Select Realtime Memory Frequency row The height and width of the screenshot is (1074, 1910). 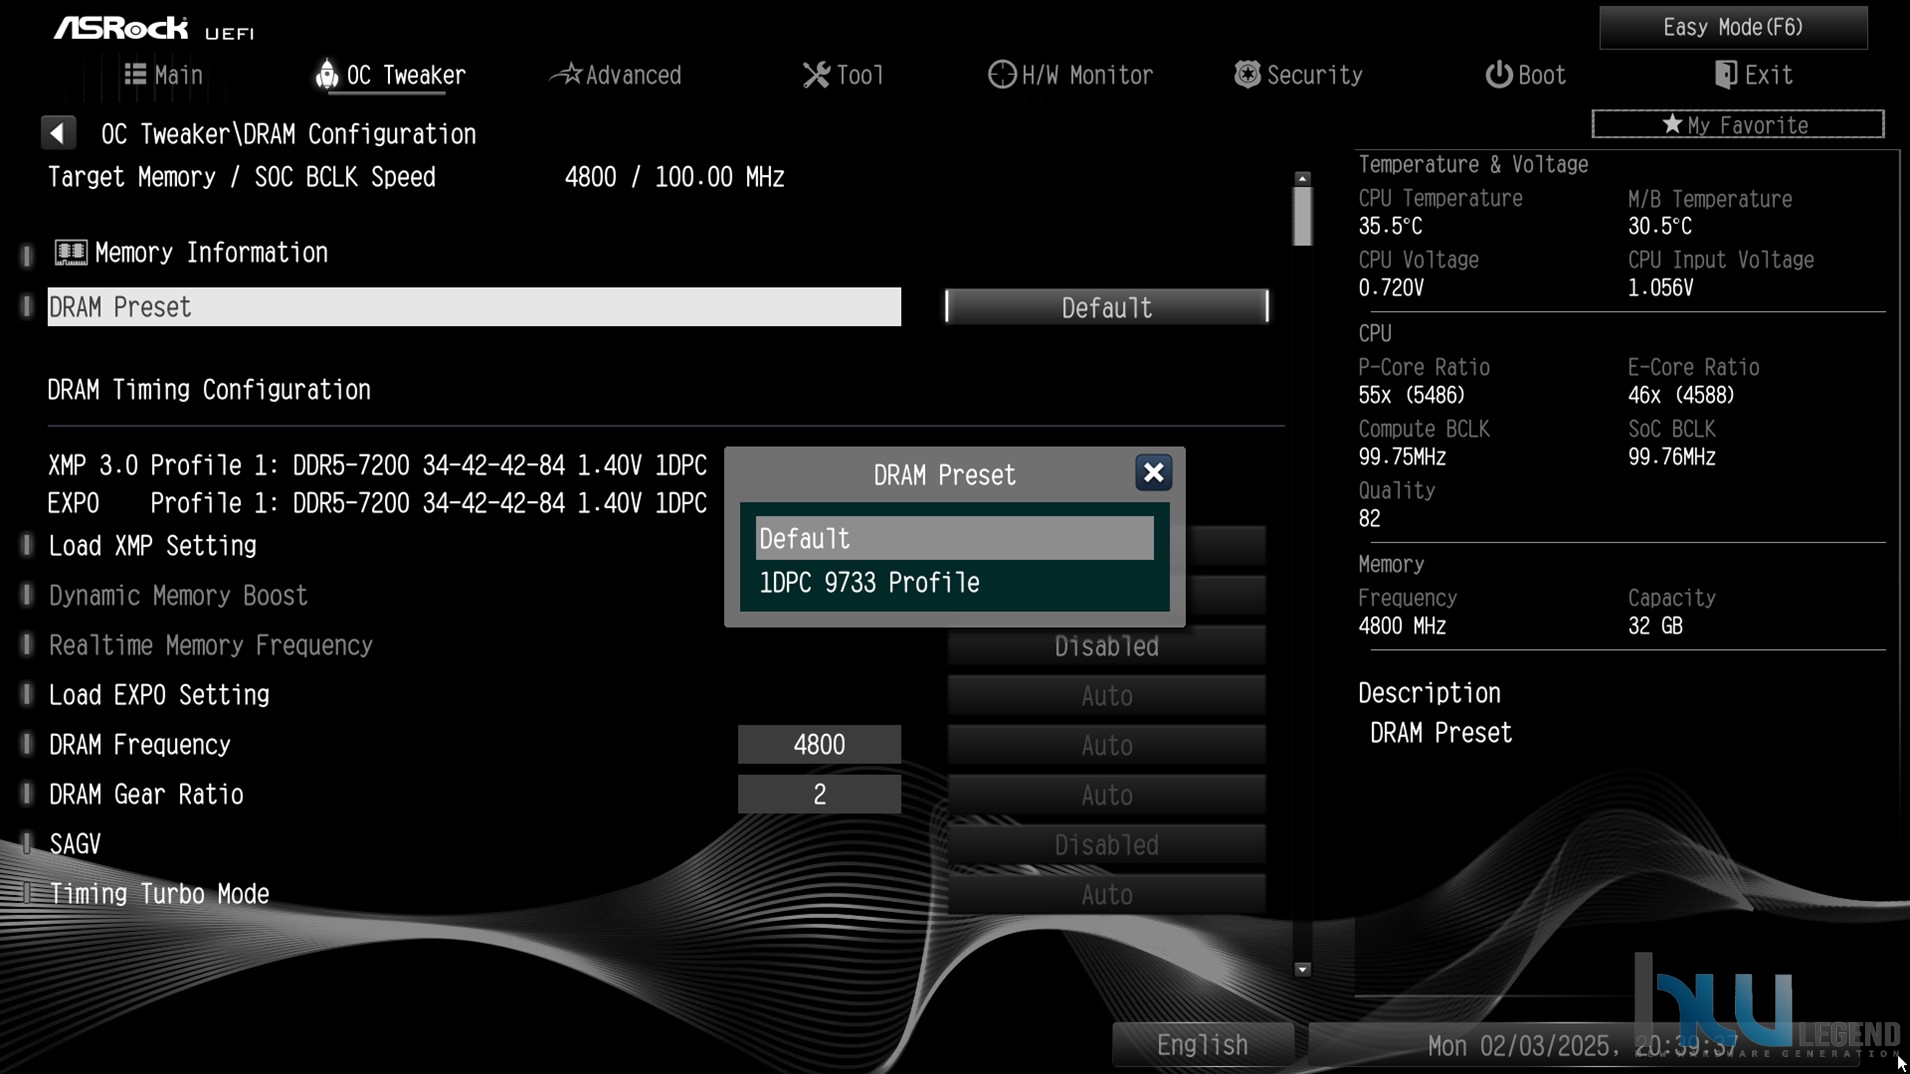[211, 646]
